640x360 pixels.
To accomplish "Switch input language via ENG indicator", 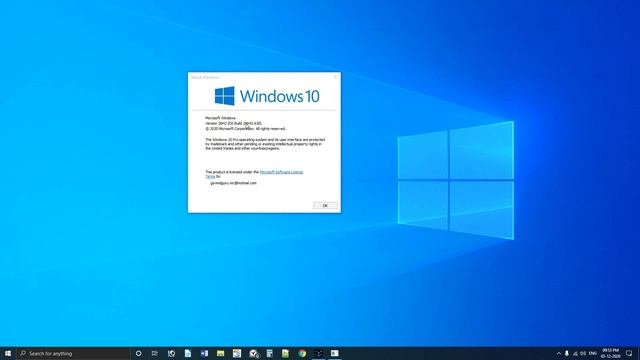I will pos(593,353).
